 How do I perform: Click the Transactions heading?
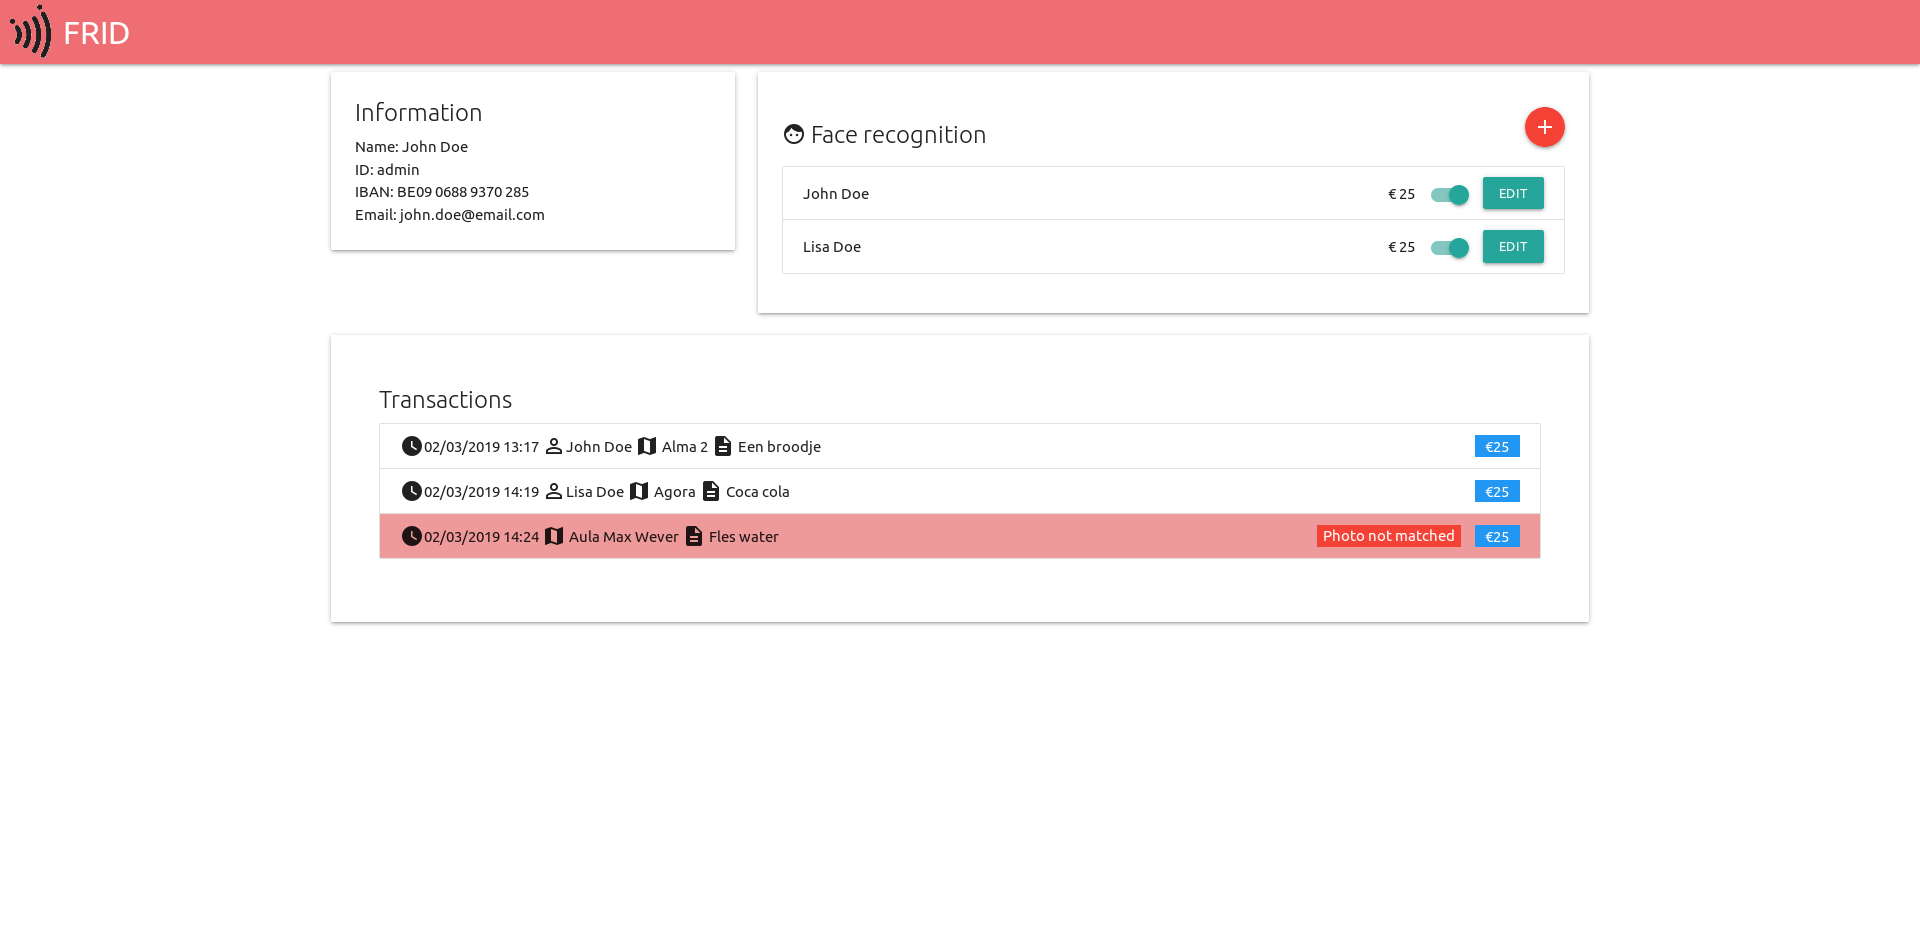446,399
